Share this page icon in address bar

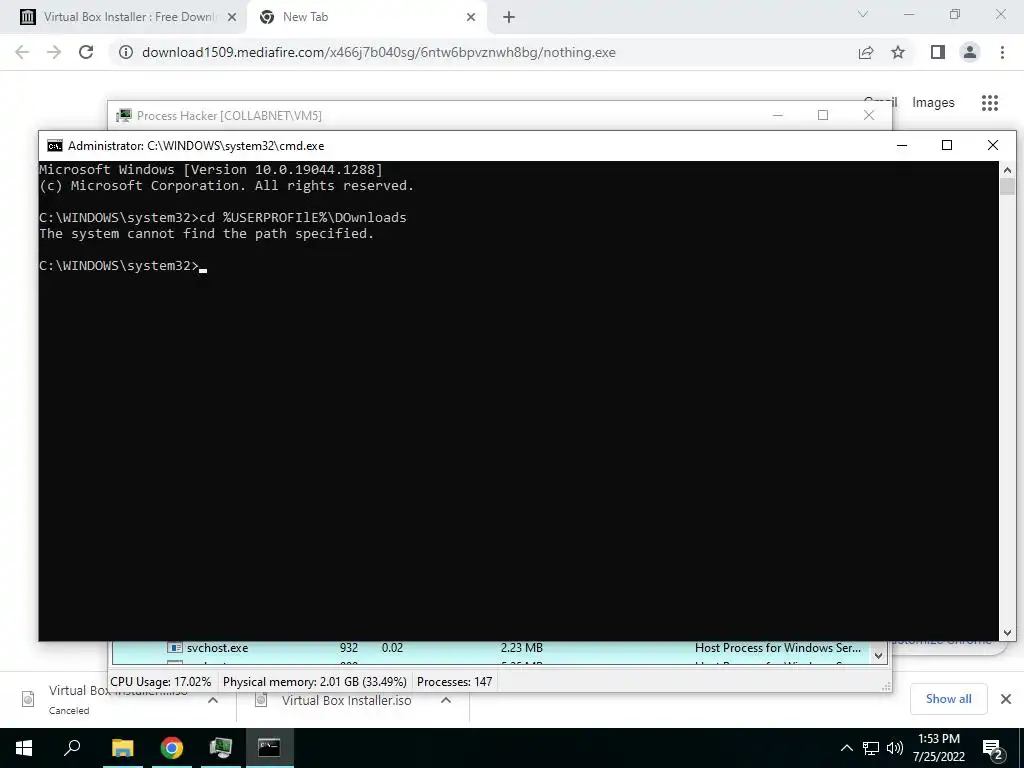click(x=866, y=52)
